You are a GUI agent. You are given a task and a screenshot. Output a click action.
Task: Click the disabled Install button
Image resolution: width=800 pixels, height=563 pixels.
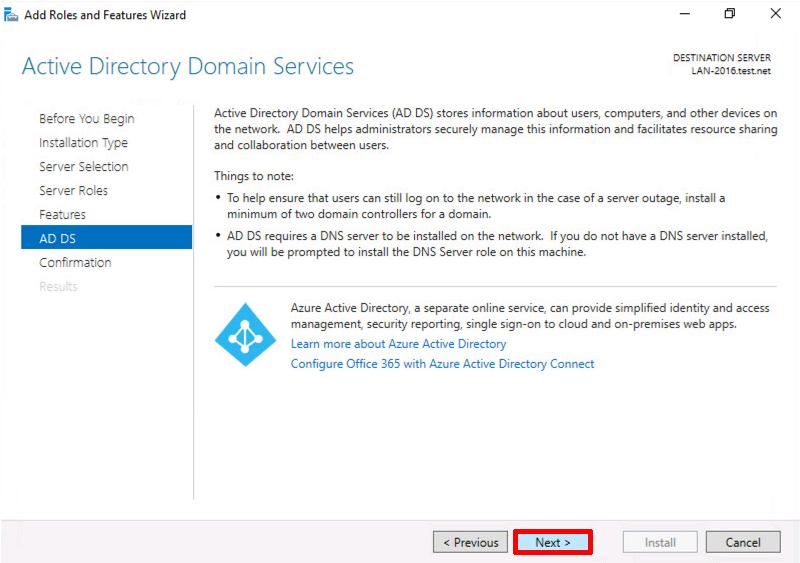[660, 542]
